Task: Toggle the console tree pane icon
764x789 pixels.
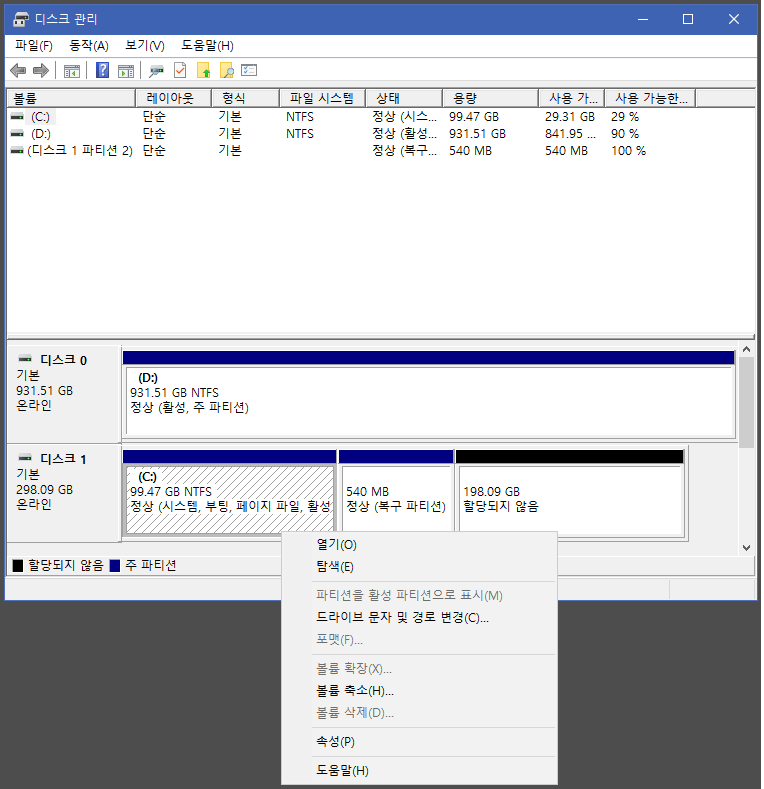Action: click(x=72, y=70)
